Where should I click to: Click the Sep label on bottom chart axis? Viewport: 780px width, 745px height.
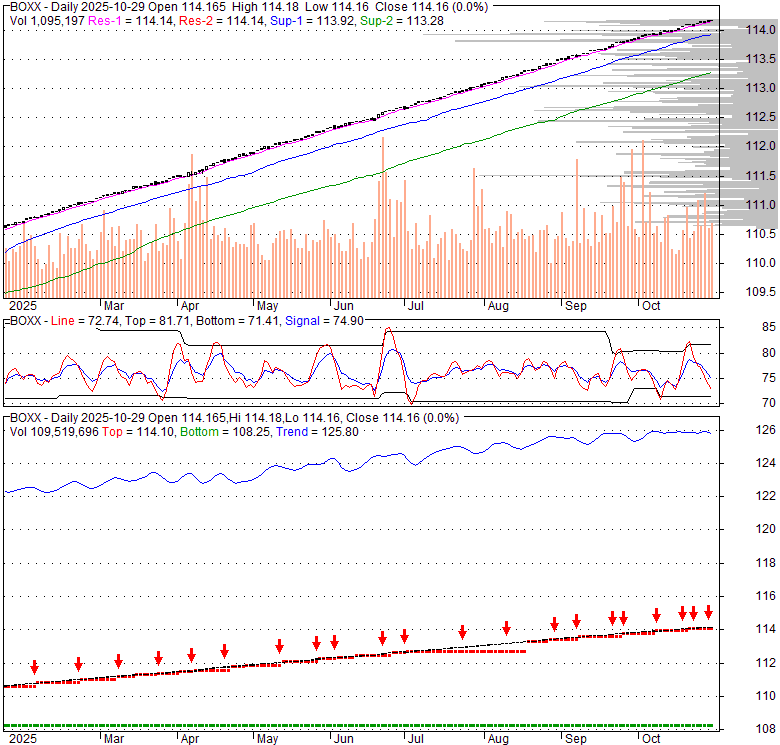(575, 739)
